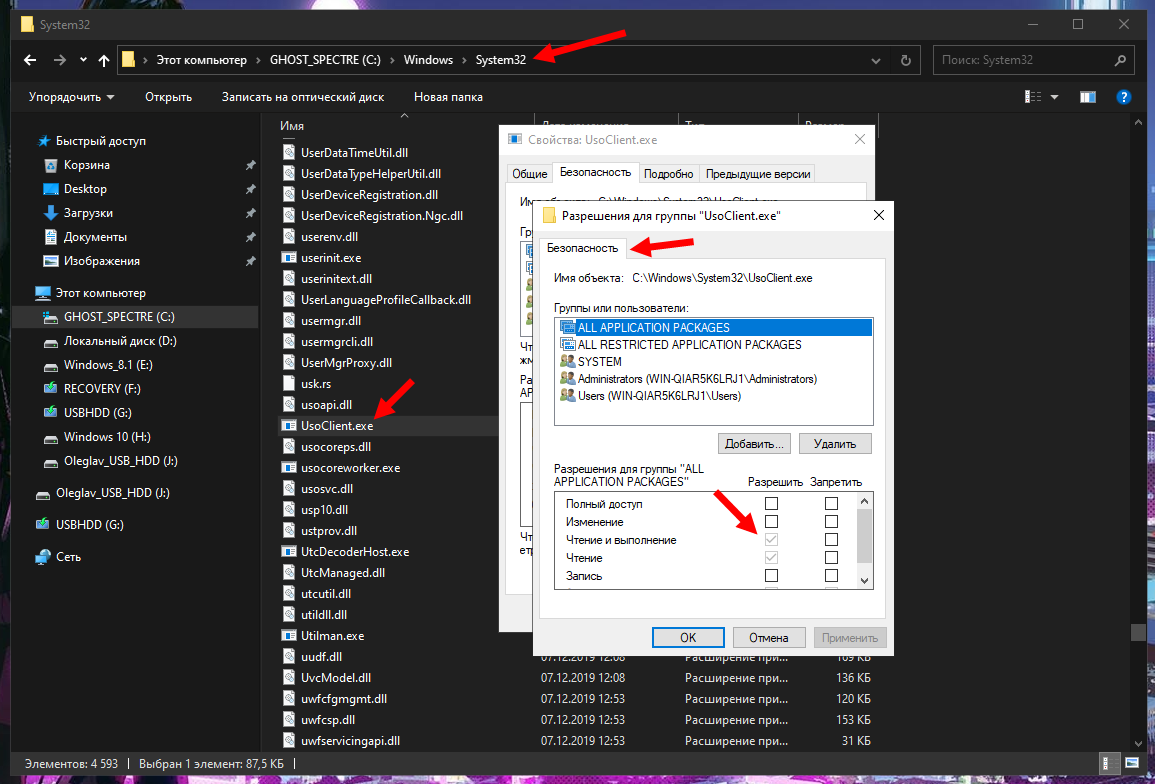Select the Загрузки downloads folder icon
Image resolution: width=1155 pixels, height=784 pixels.
click(51, 213)
